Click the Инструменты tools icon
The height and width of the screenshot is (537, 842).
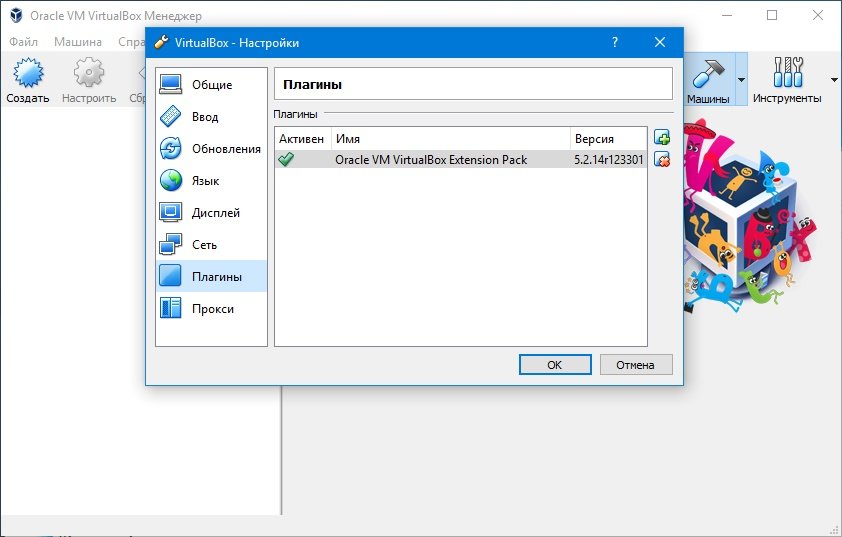787,72
